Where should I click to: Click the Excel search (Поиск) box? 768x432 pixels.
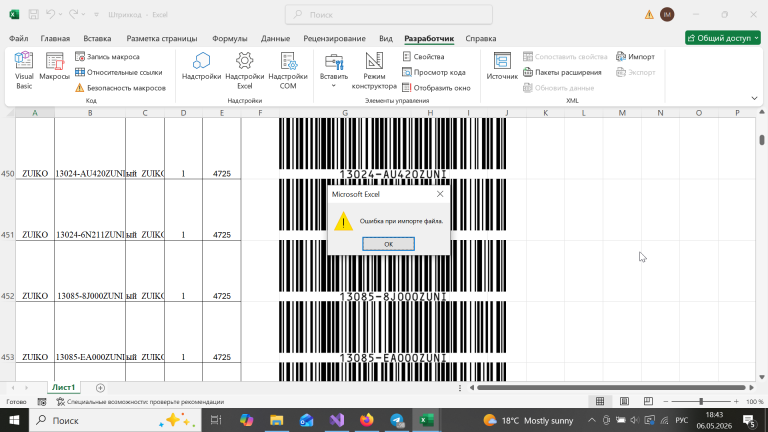pyautogui.click(x=389, y=15)
